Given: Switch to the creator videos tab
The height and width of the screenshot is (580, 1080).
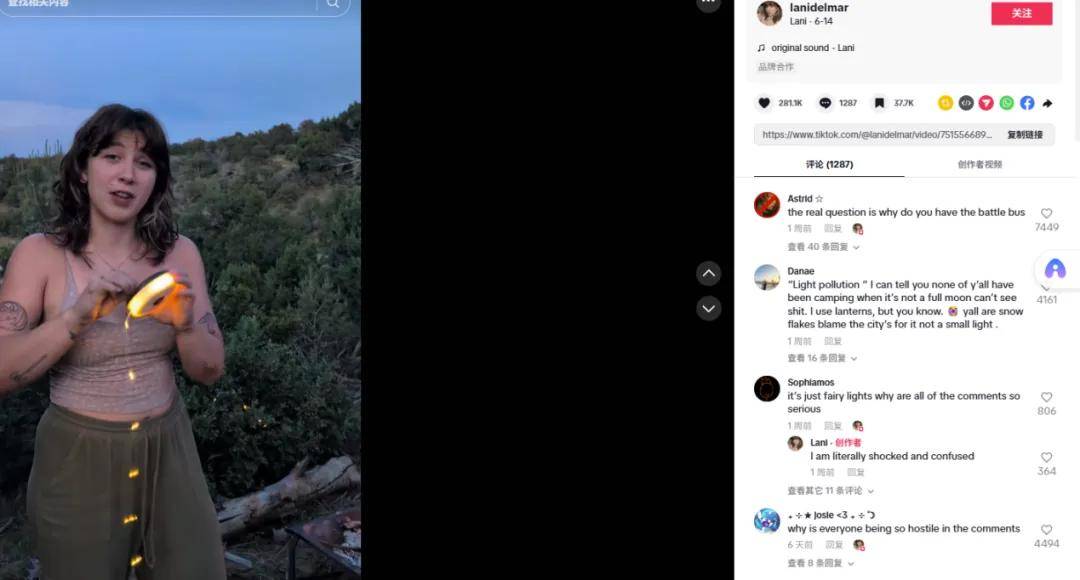Looking at the screenshot, I should (979, 164).
